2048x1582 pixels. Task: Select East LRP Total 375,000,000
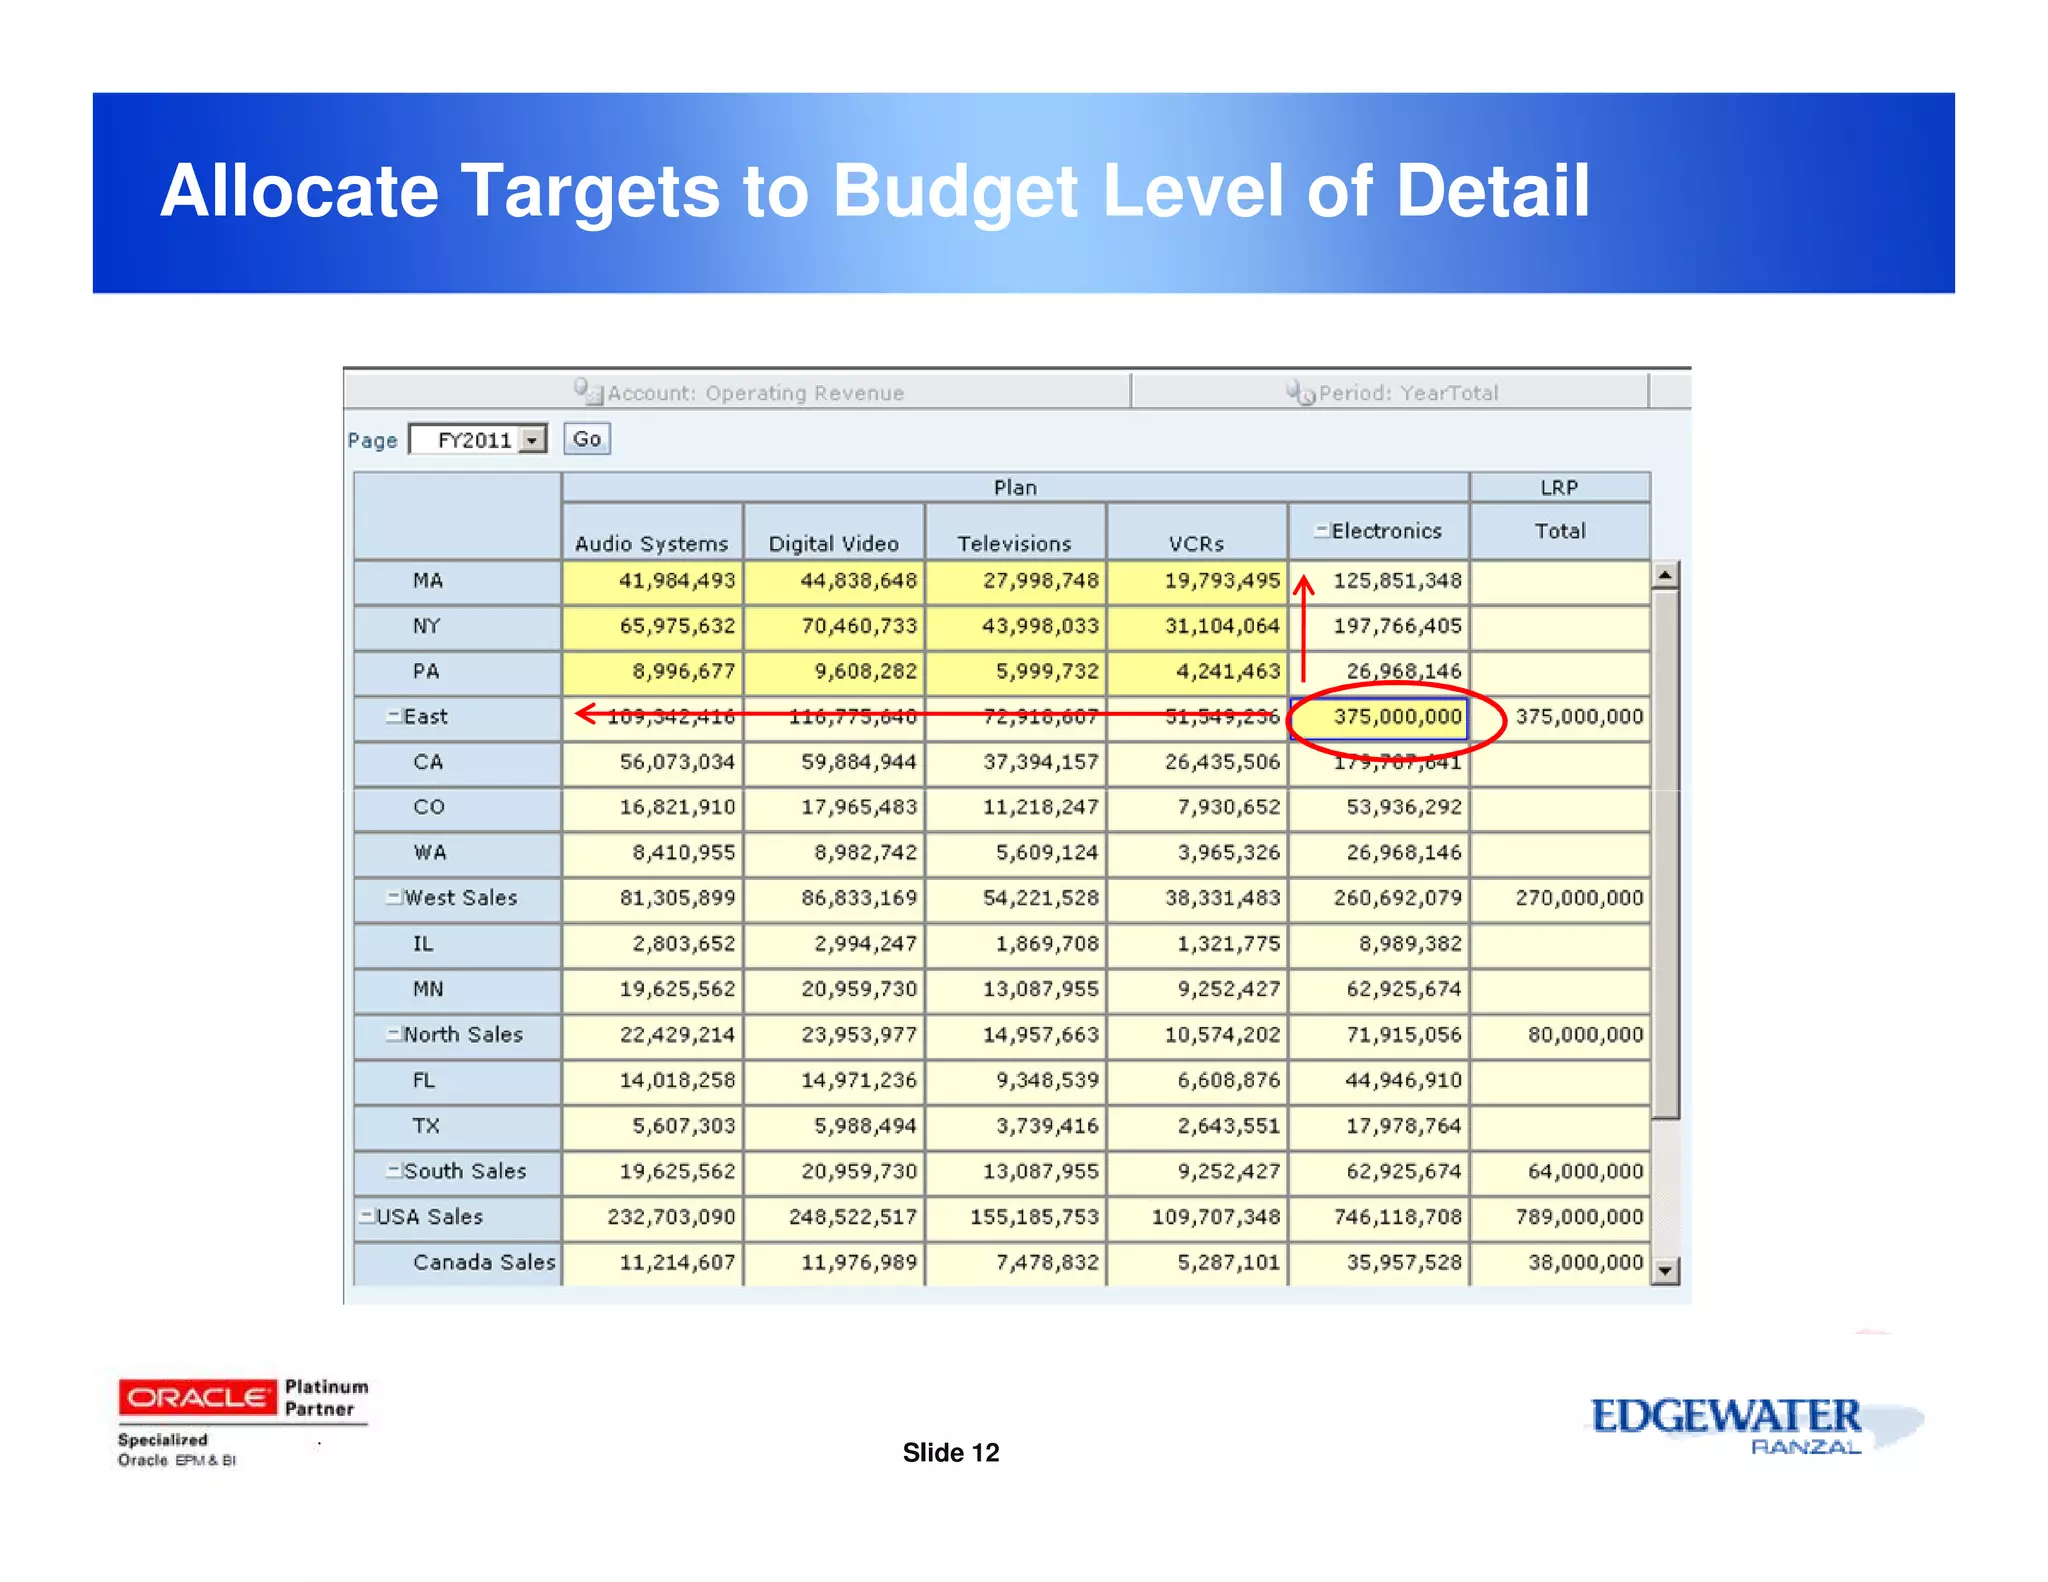[1560, 717]
